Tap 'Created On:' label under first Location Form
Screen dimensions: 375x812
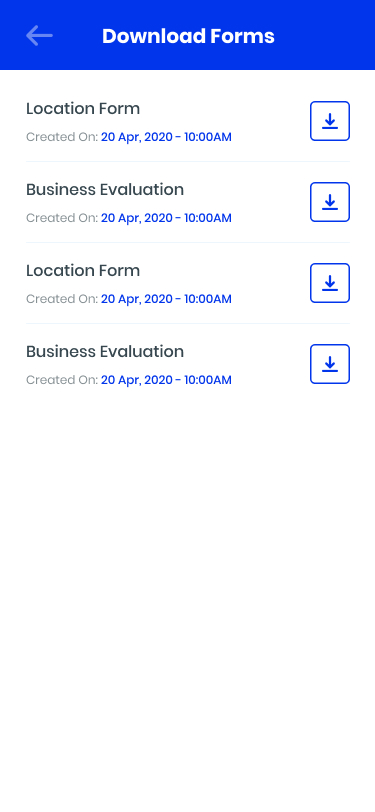click(x=62, y=137)
